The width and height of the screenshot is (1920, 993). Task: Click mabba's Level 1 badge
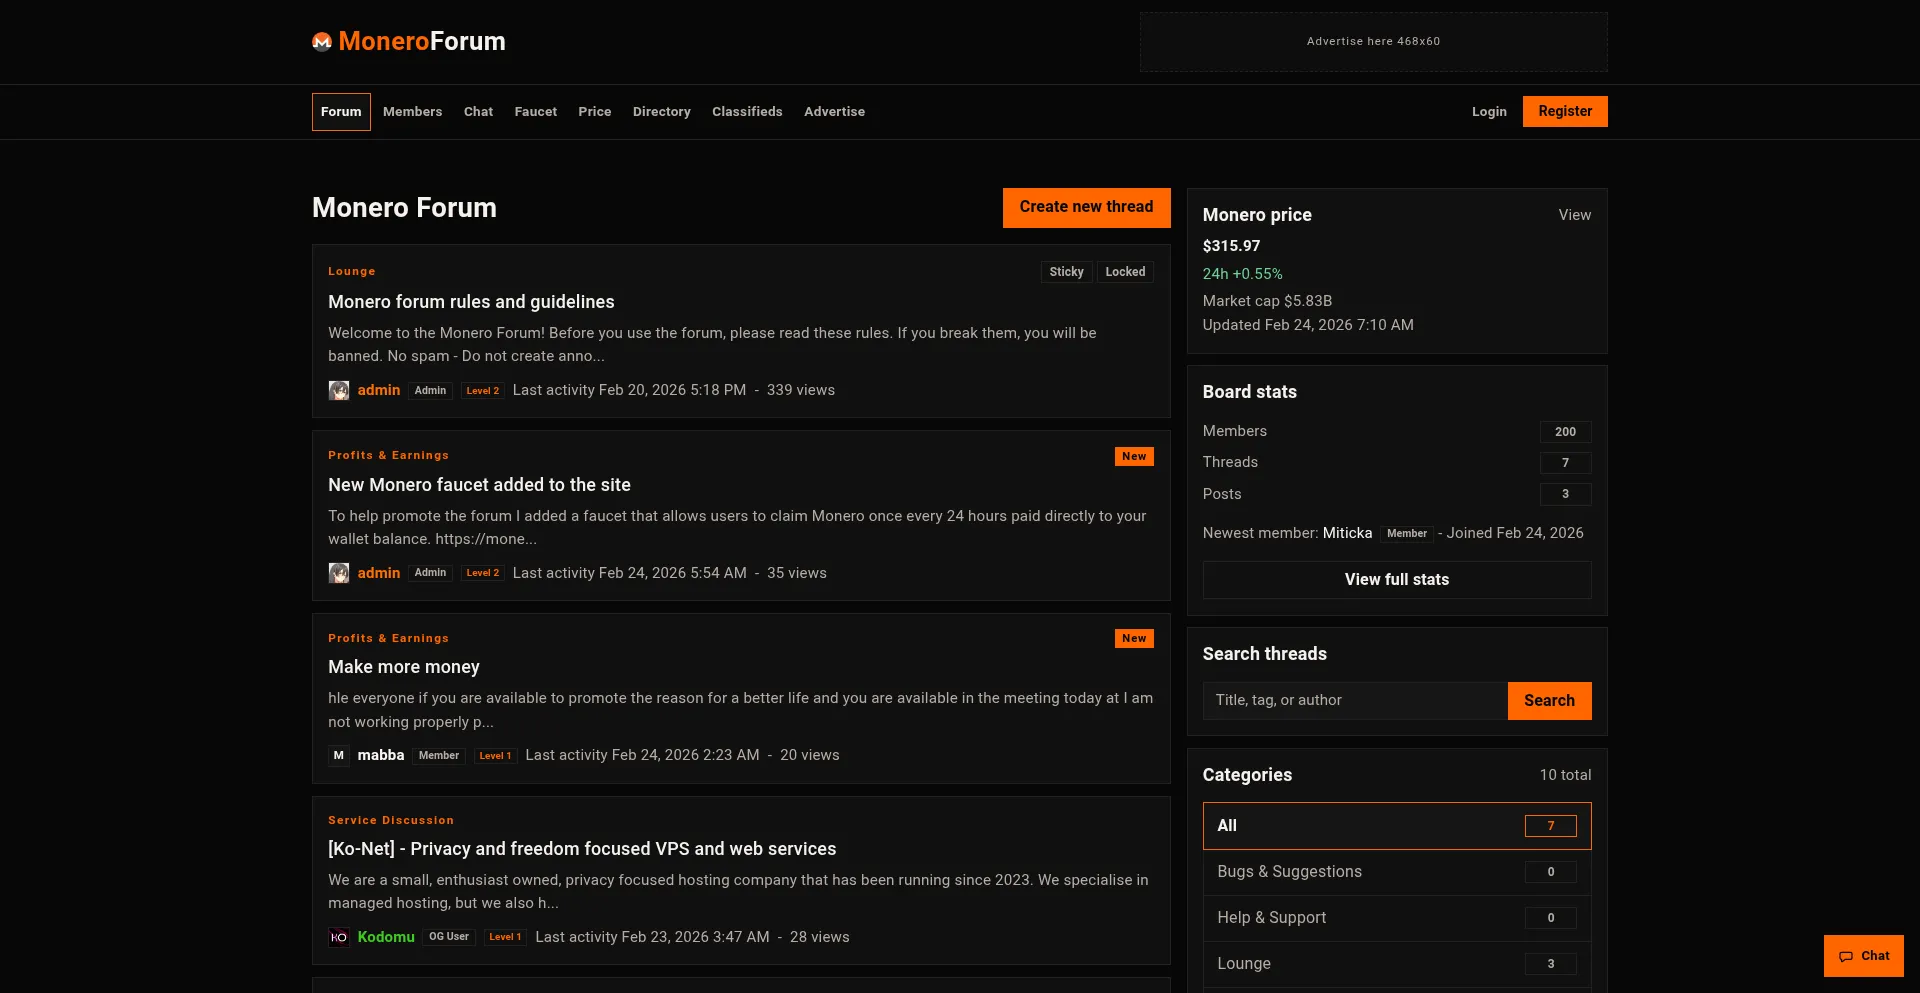pos(495,756)
